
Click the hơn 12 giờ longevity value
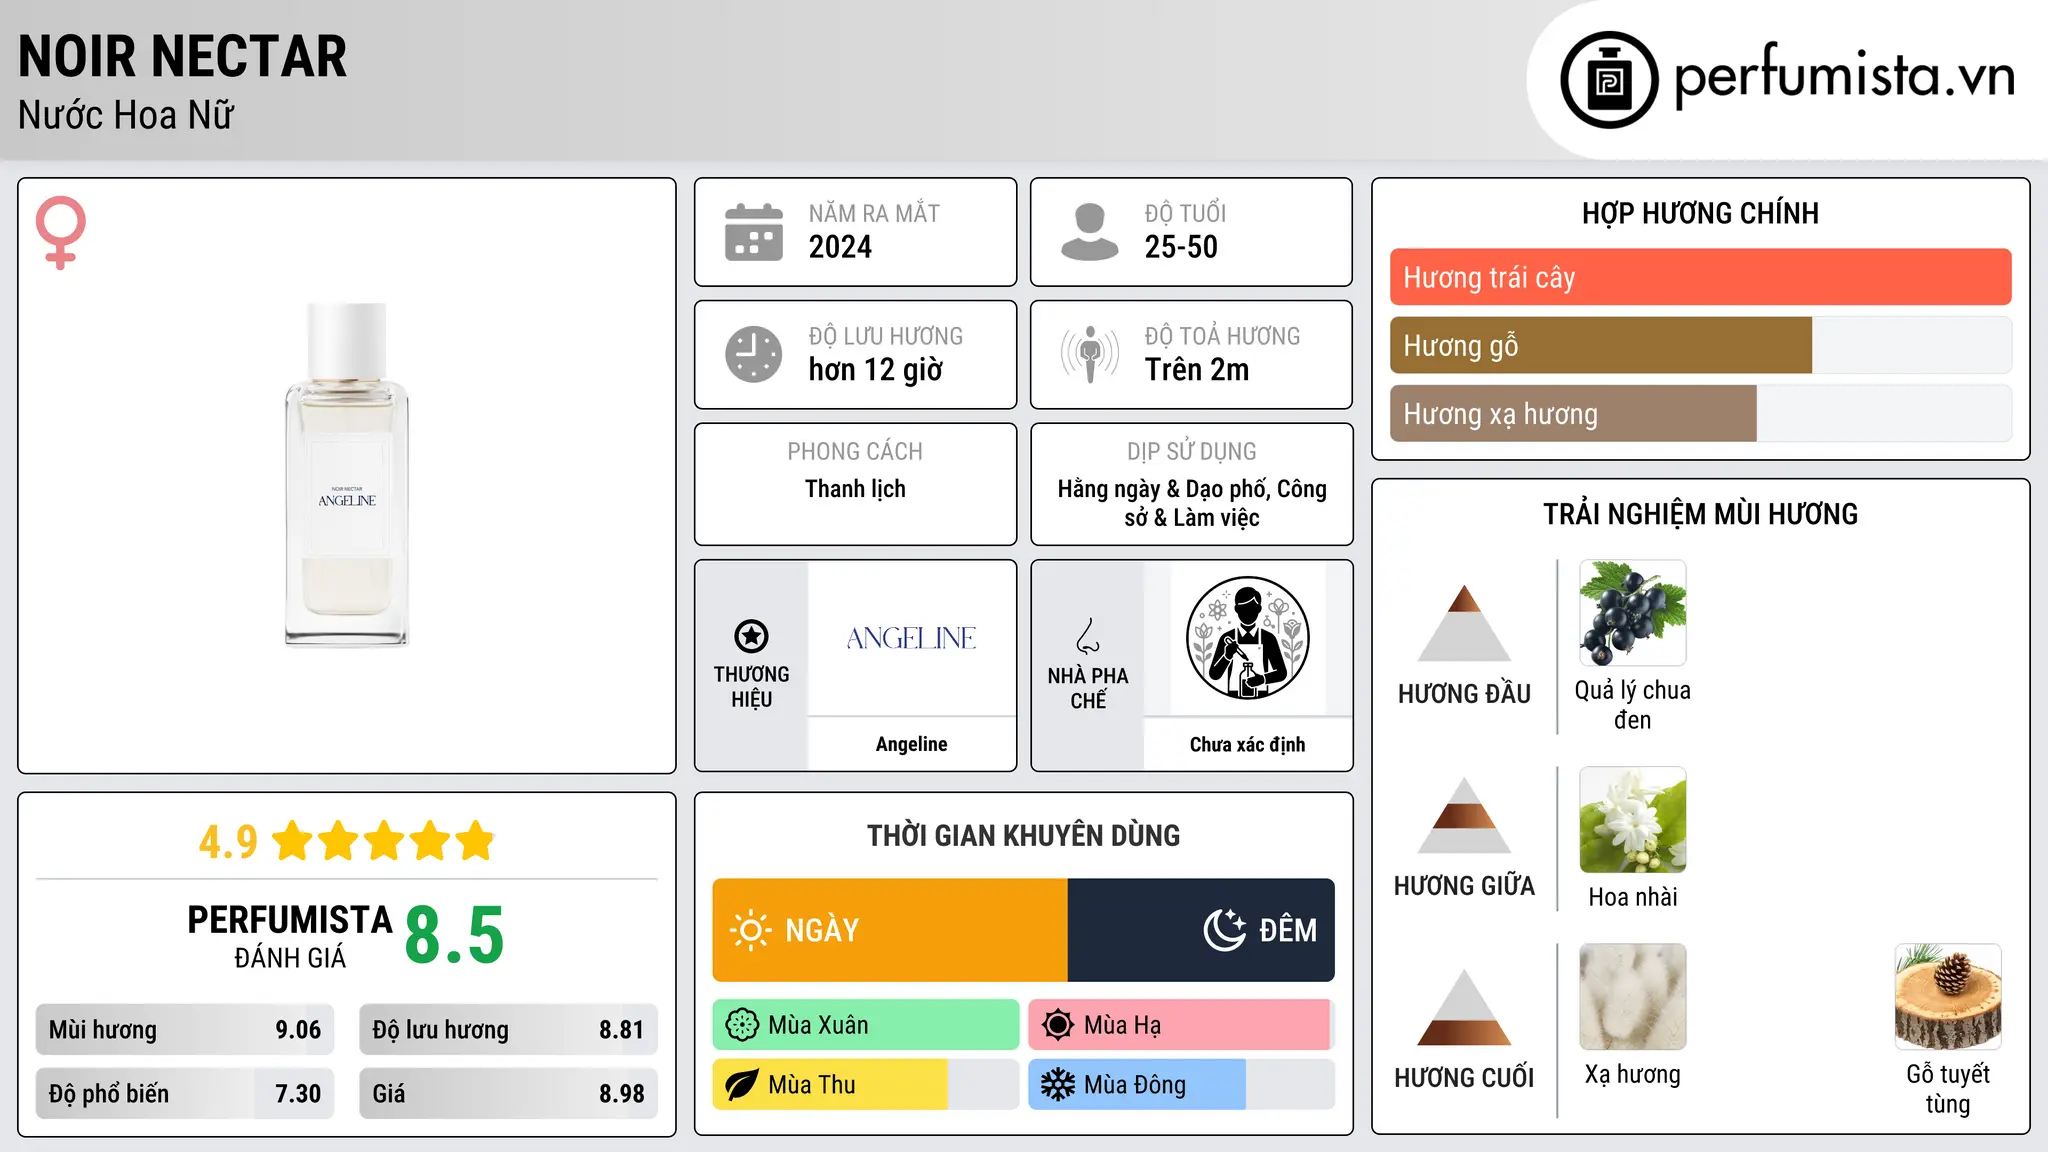pos(876,370)
